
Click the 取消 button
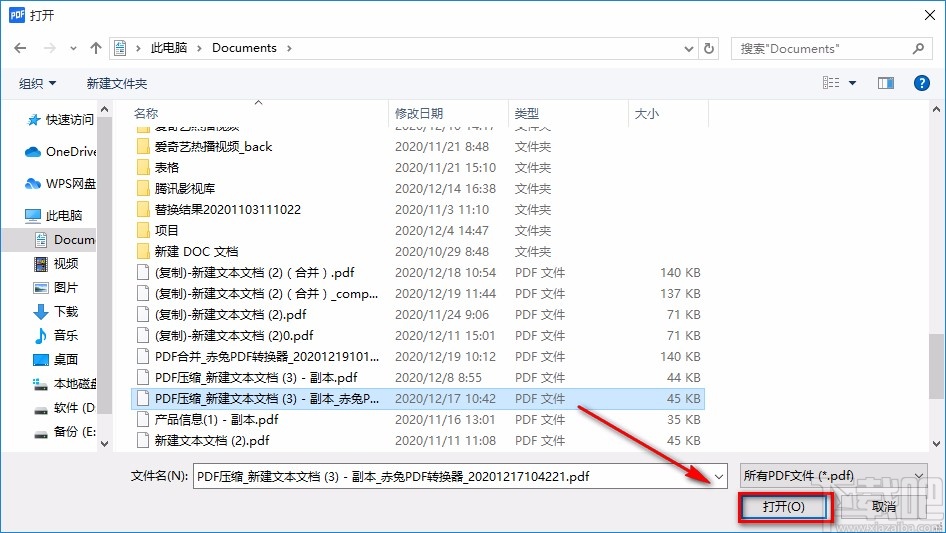[883, 507]
